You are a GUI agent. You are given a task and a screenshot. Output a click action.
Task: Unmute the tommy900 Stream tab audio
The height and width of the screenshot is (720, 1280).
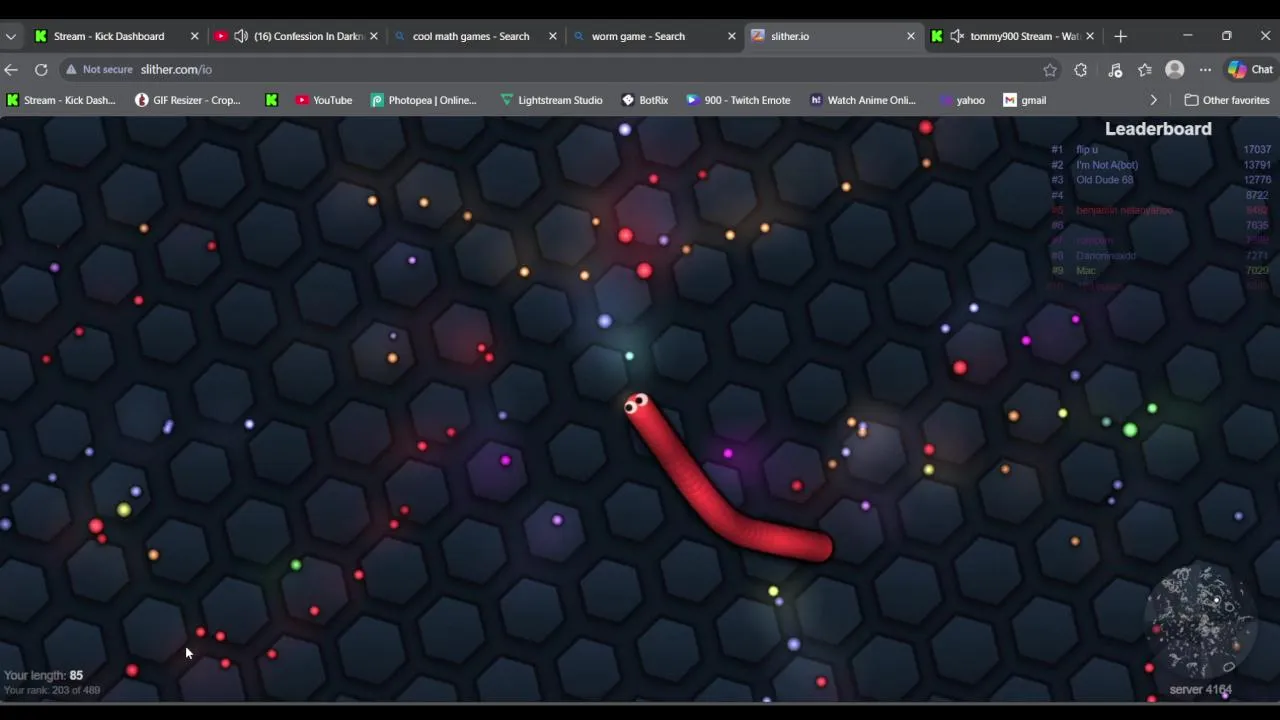coord(957,36)
